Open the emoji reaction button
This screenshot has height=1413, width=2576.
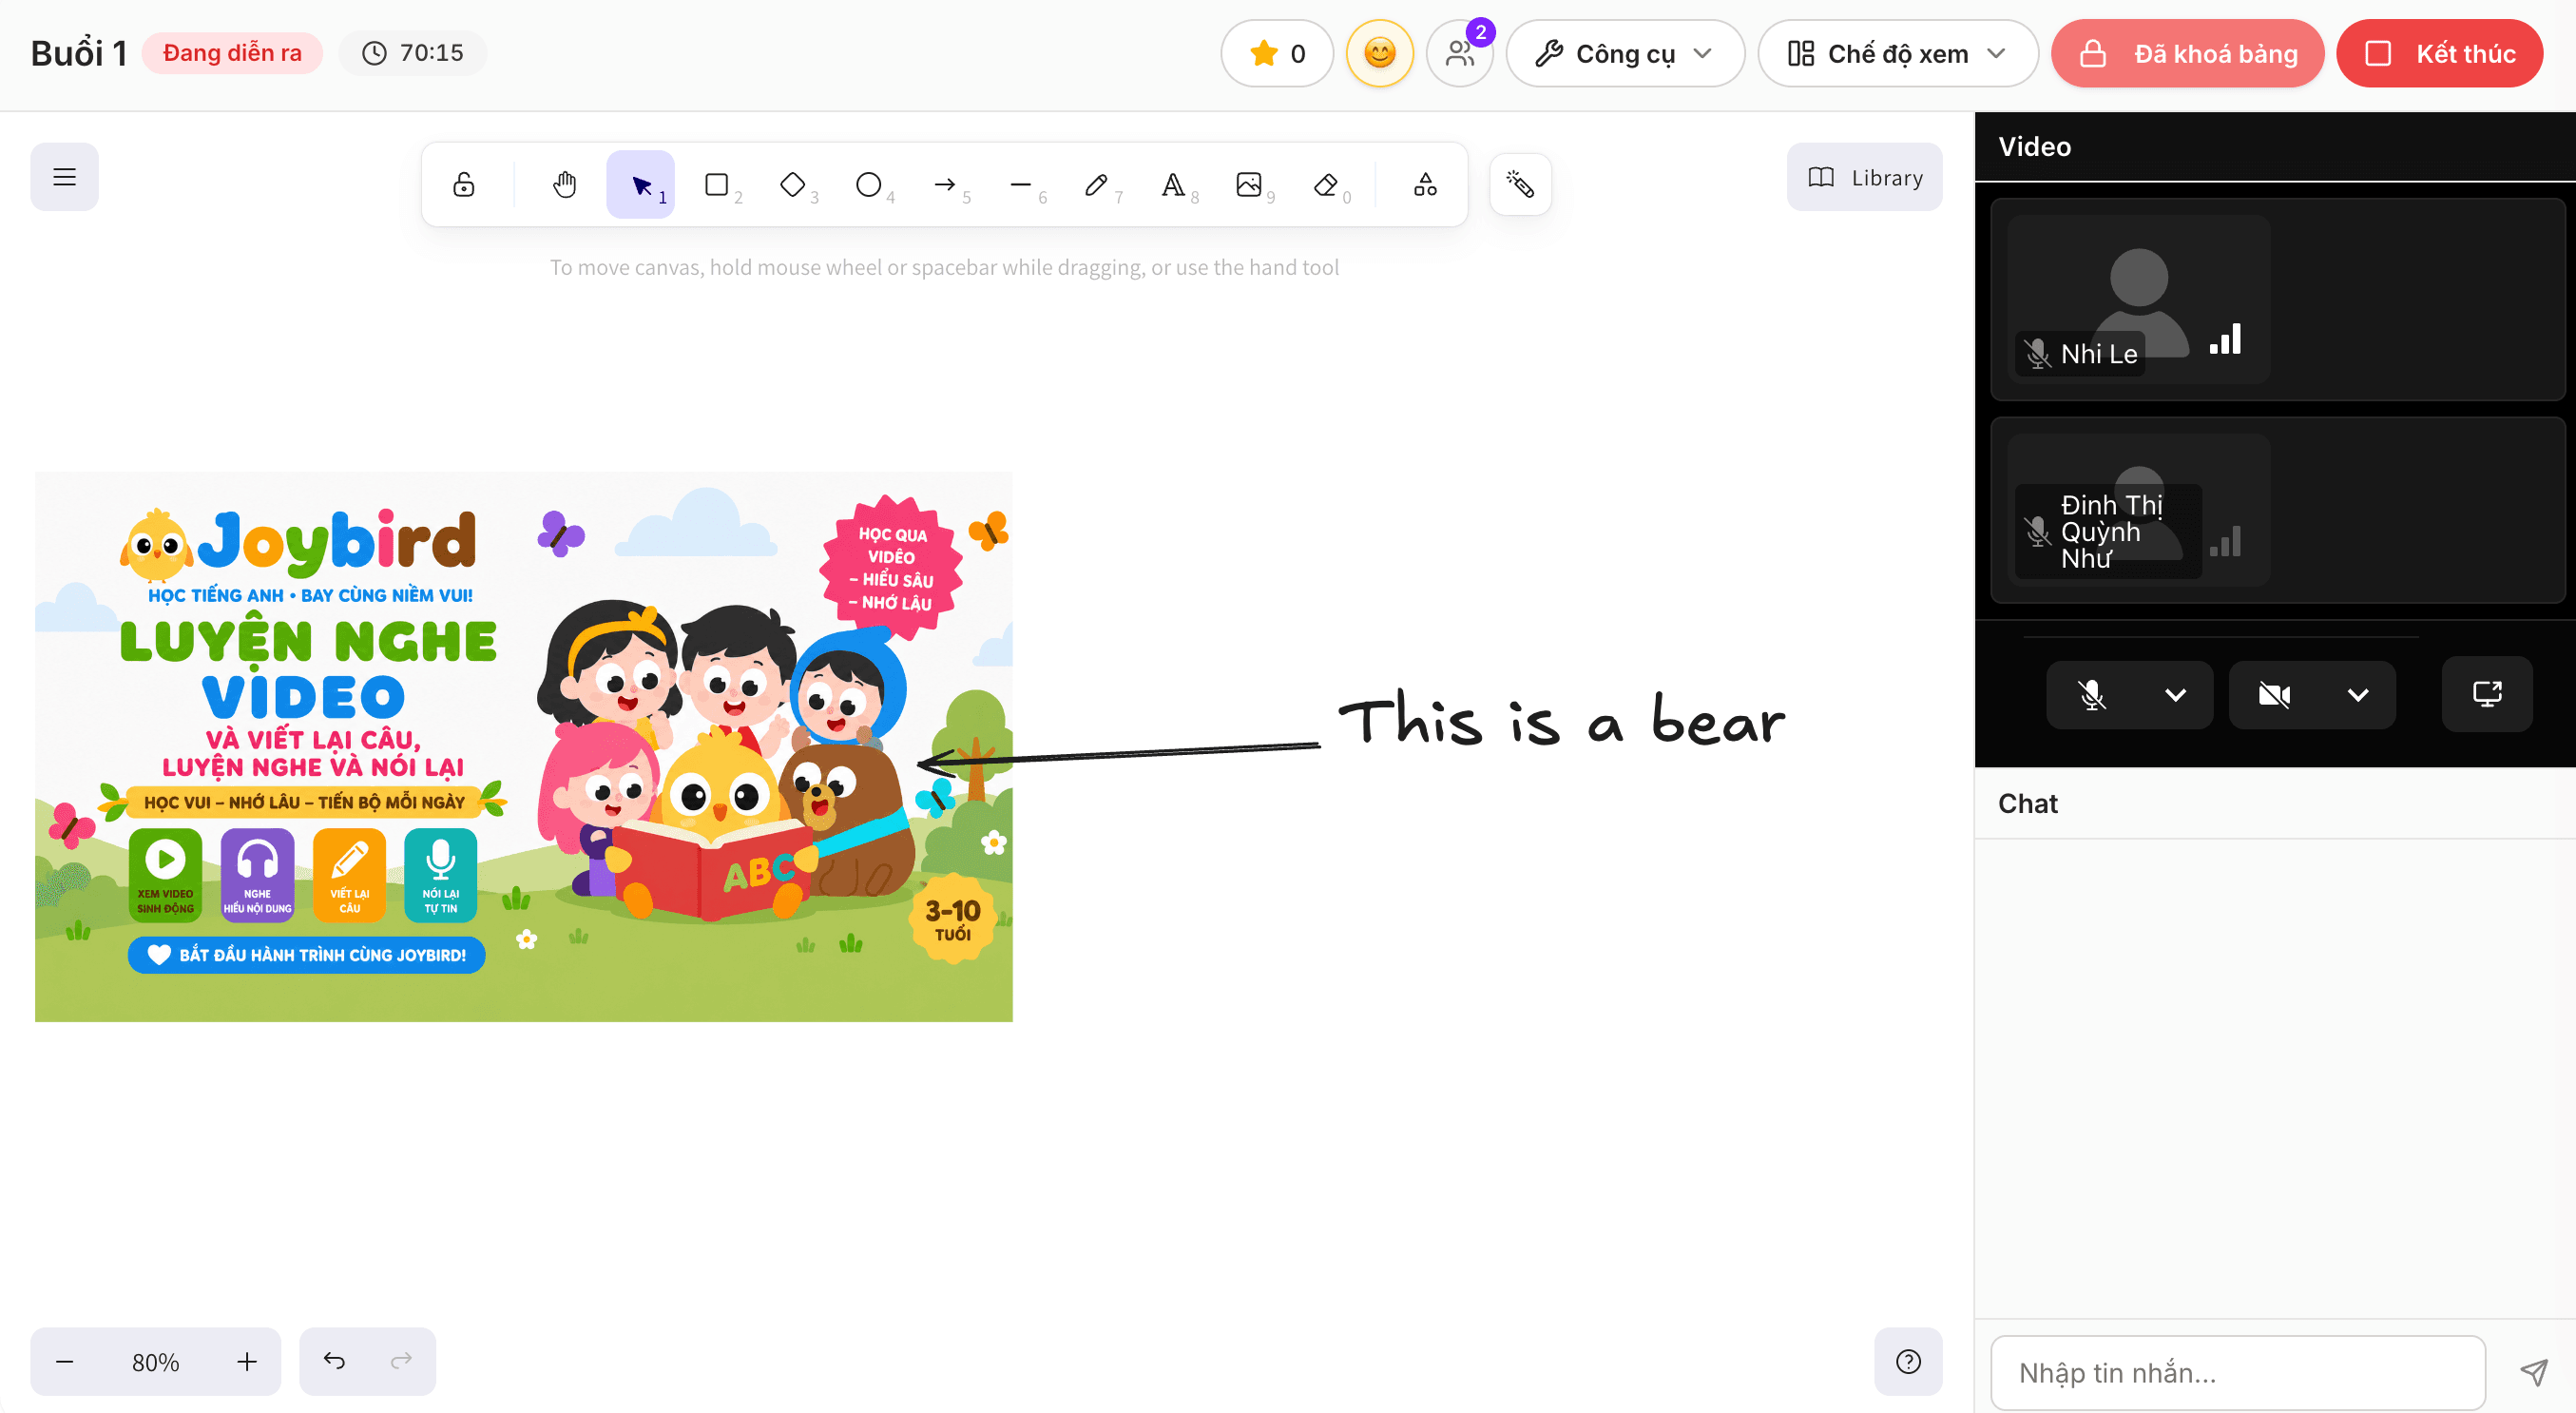[1379, 53]
